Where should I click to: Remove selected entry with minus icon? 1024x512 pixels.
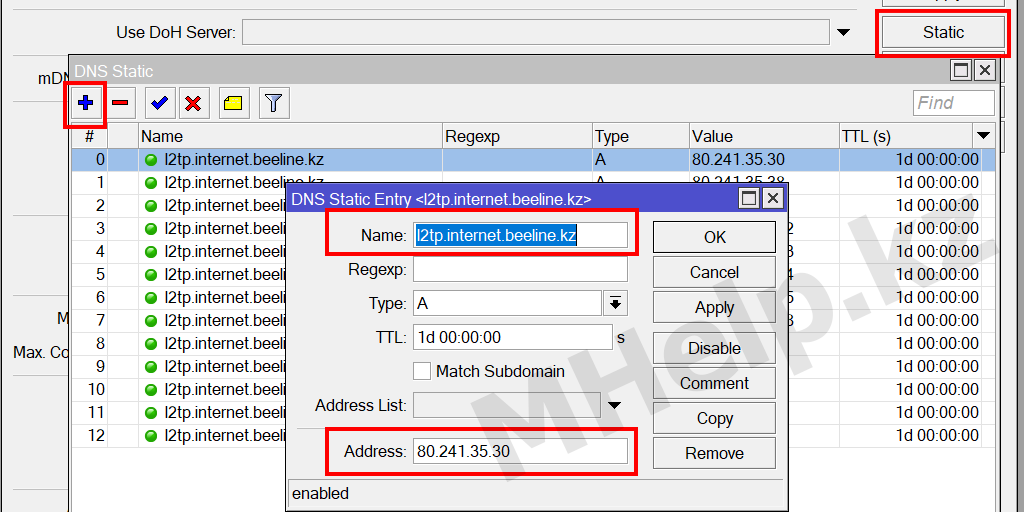point(120,103)
